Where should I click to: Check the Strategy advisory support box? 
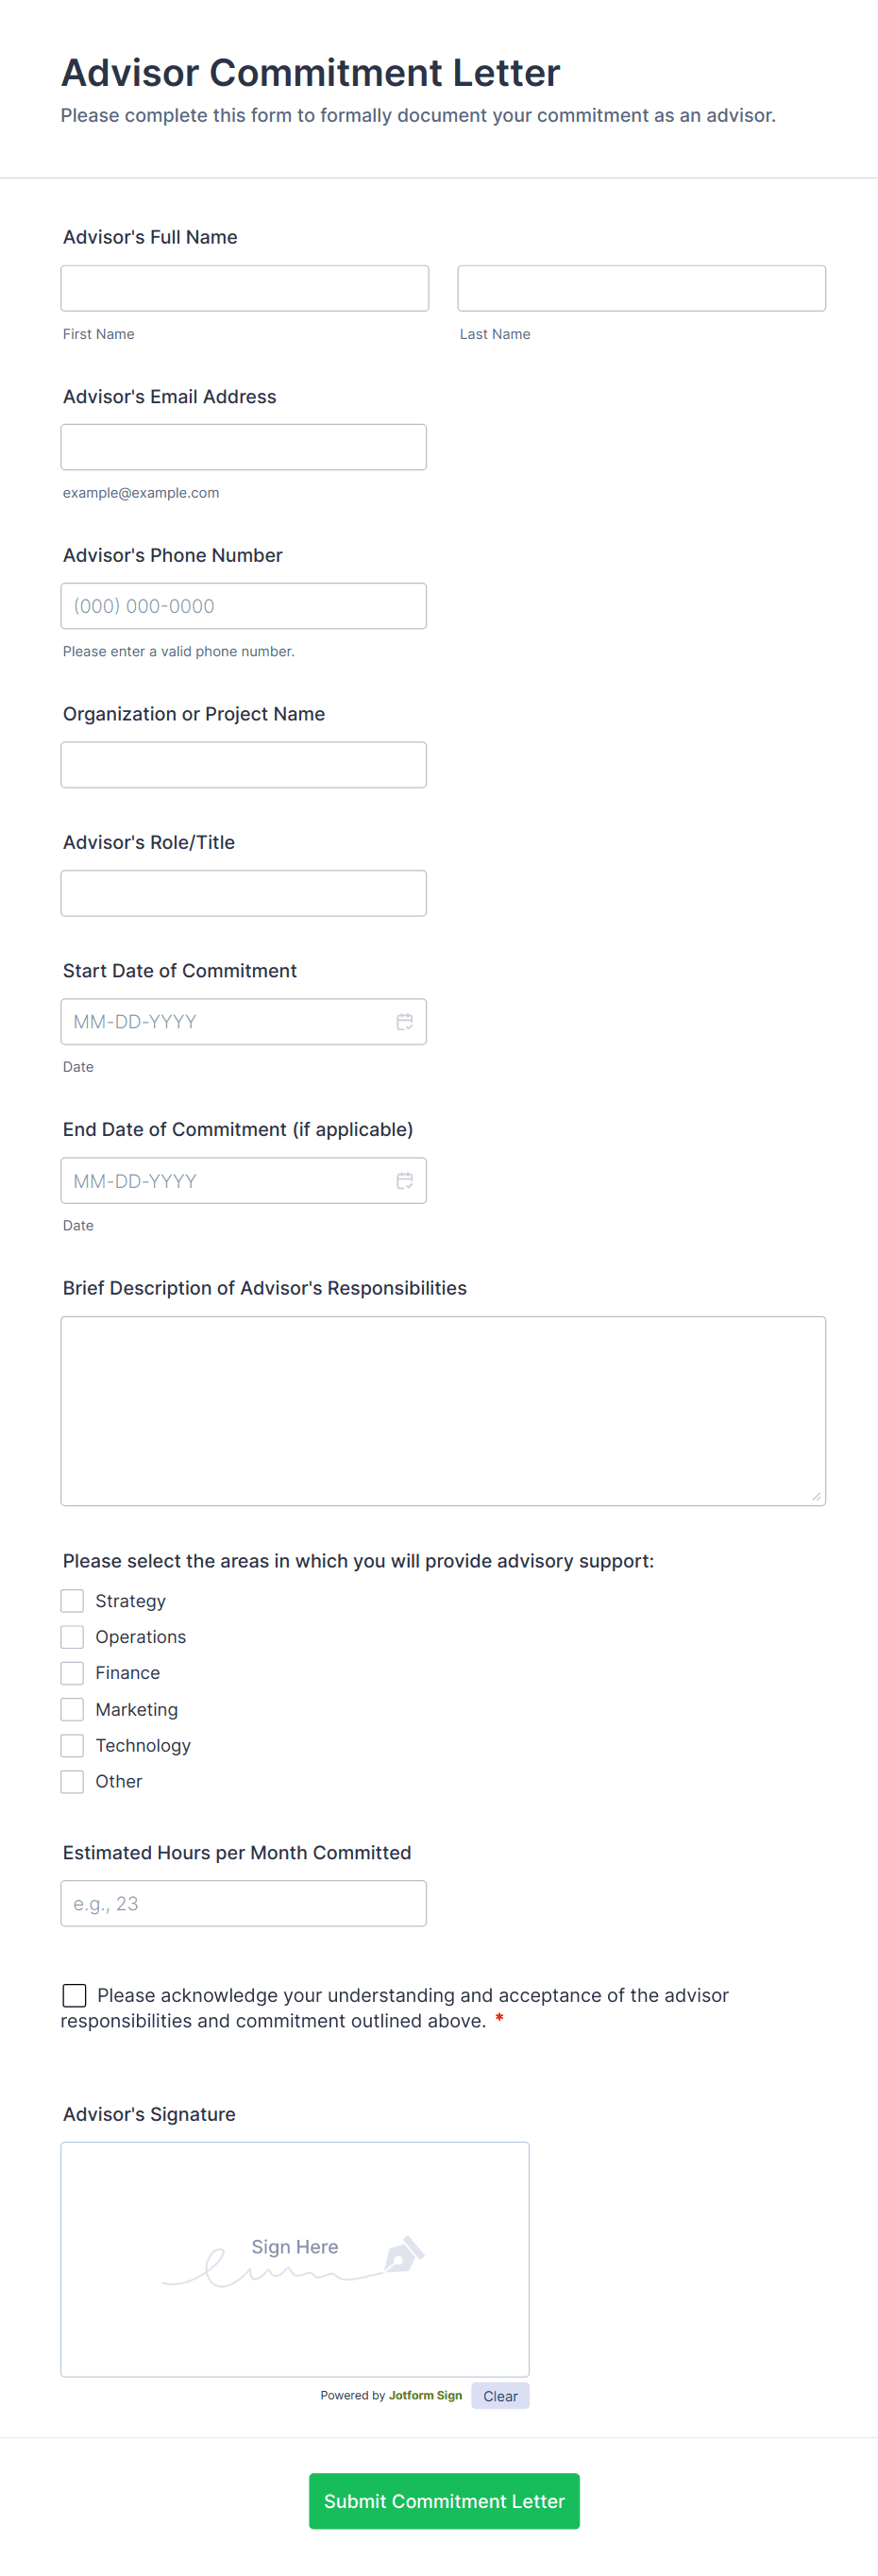[x=71, y=1600]
